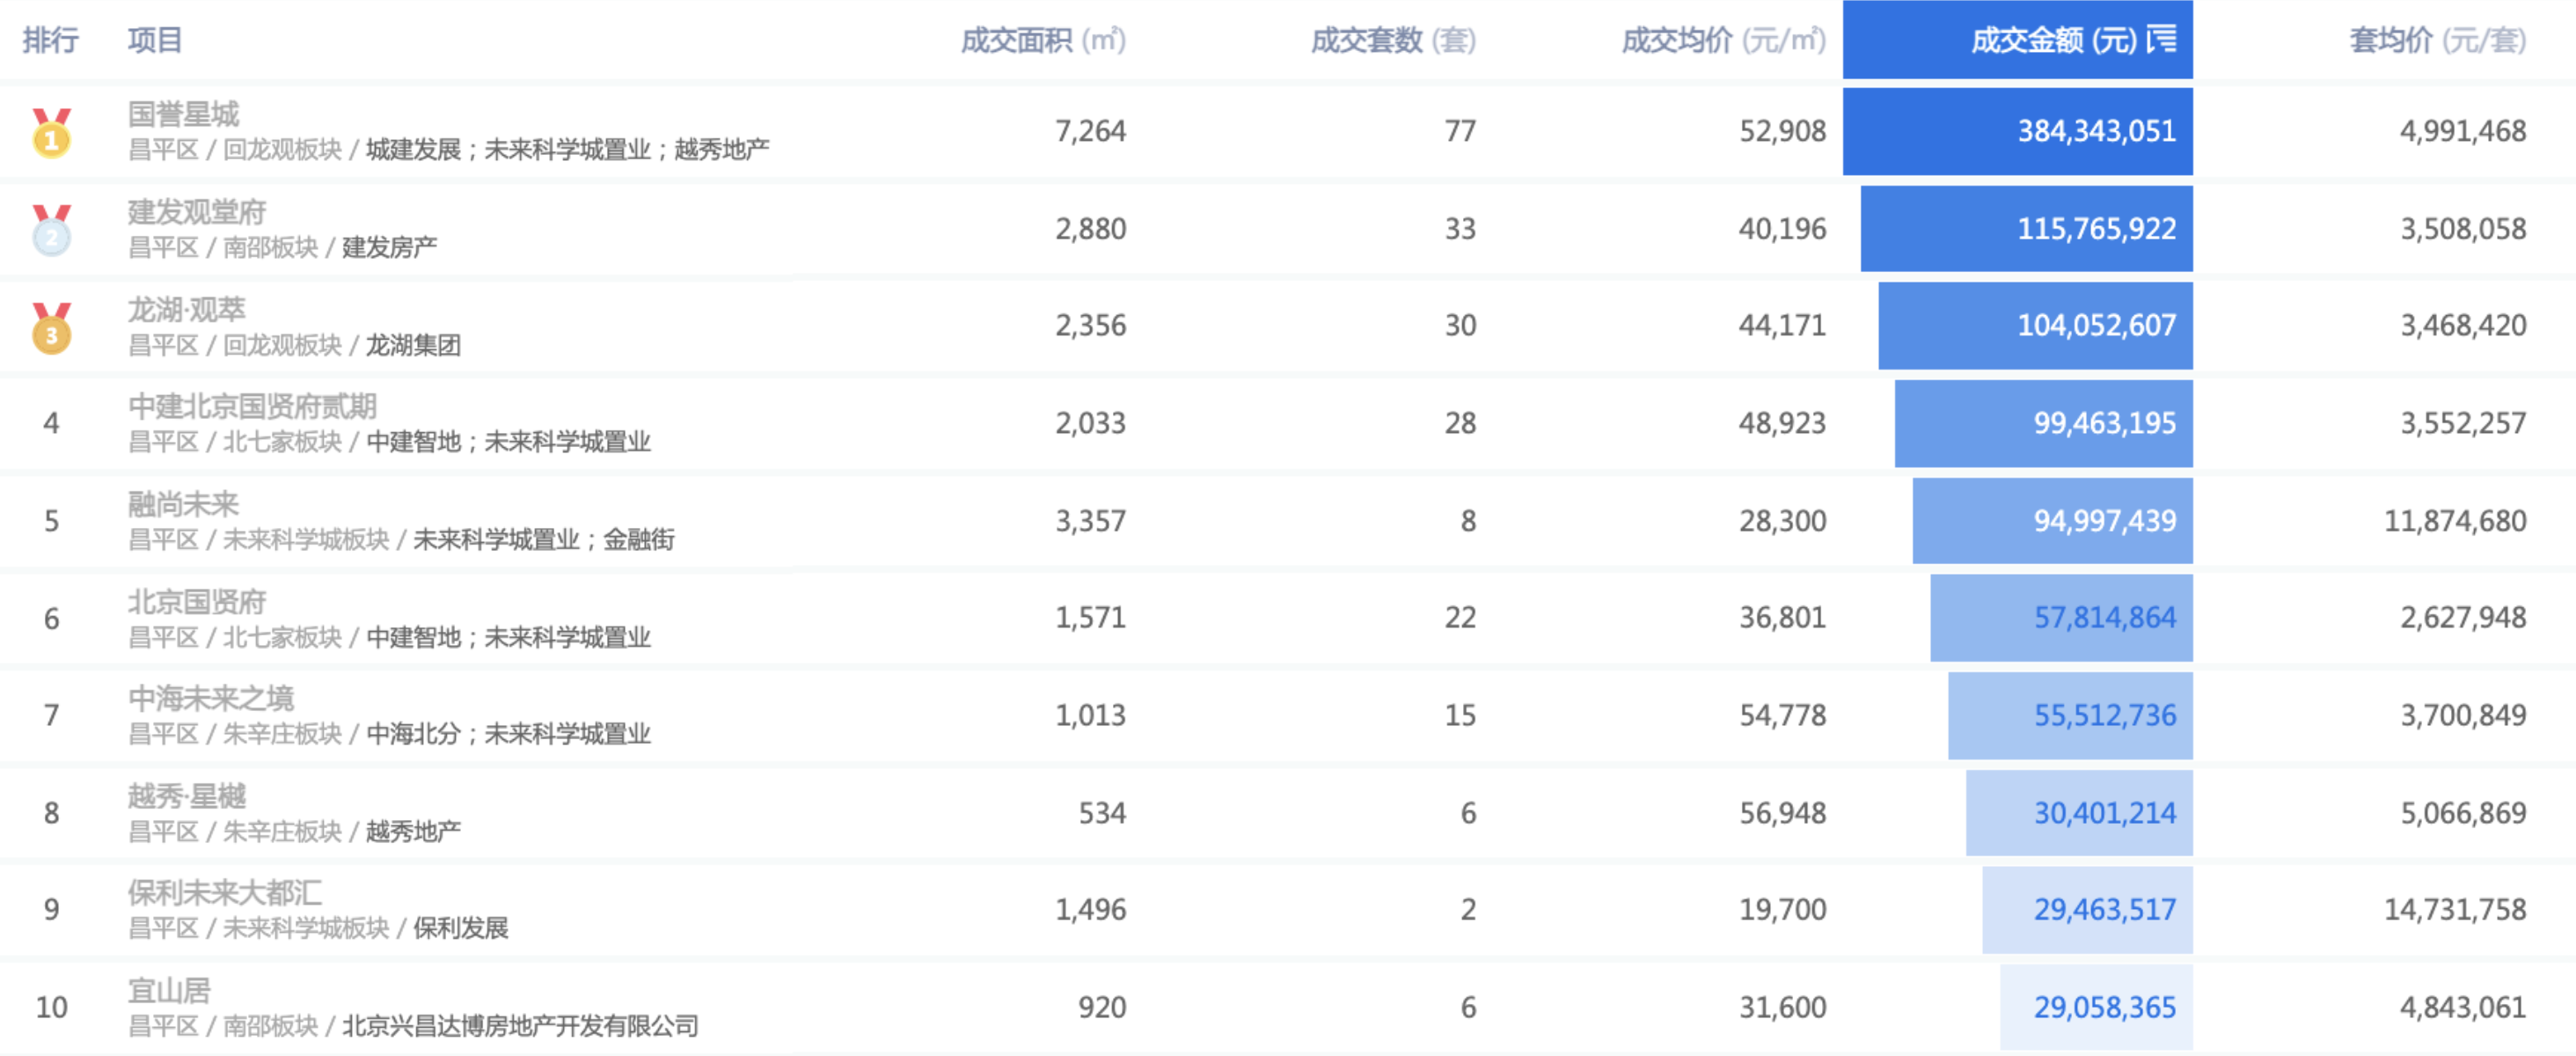Open the 建发观堂府 project link
Viewport: 2576px width, 1056px height.
[197, 212]
